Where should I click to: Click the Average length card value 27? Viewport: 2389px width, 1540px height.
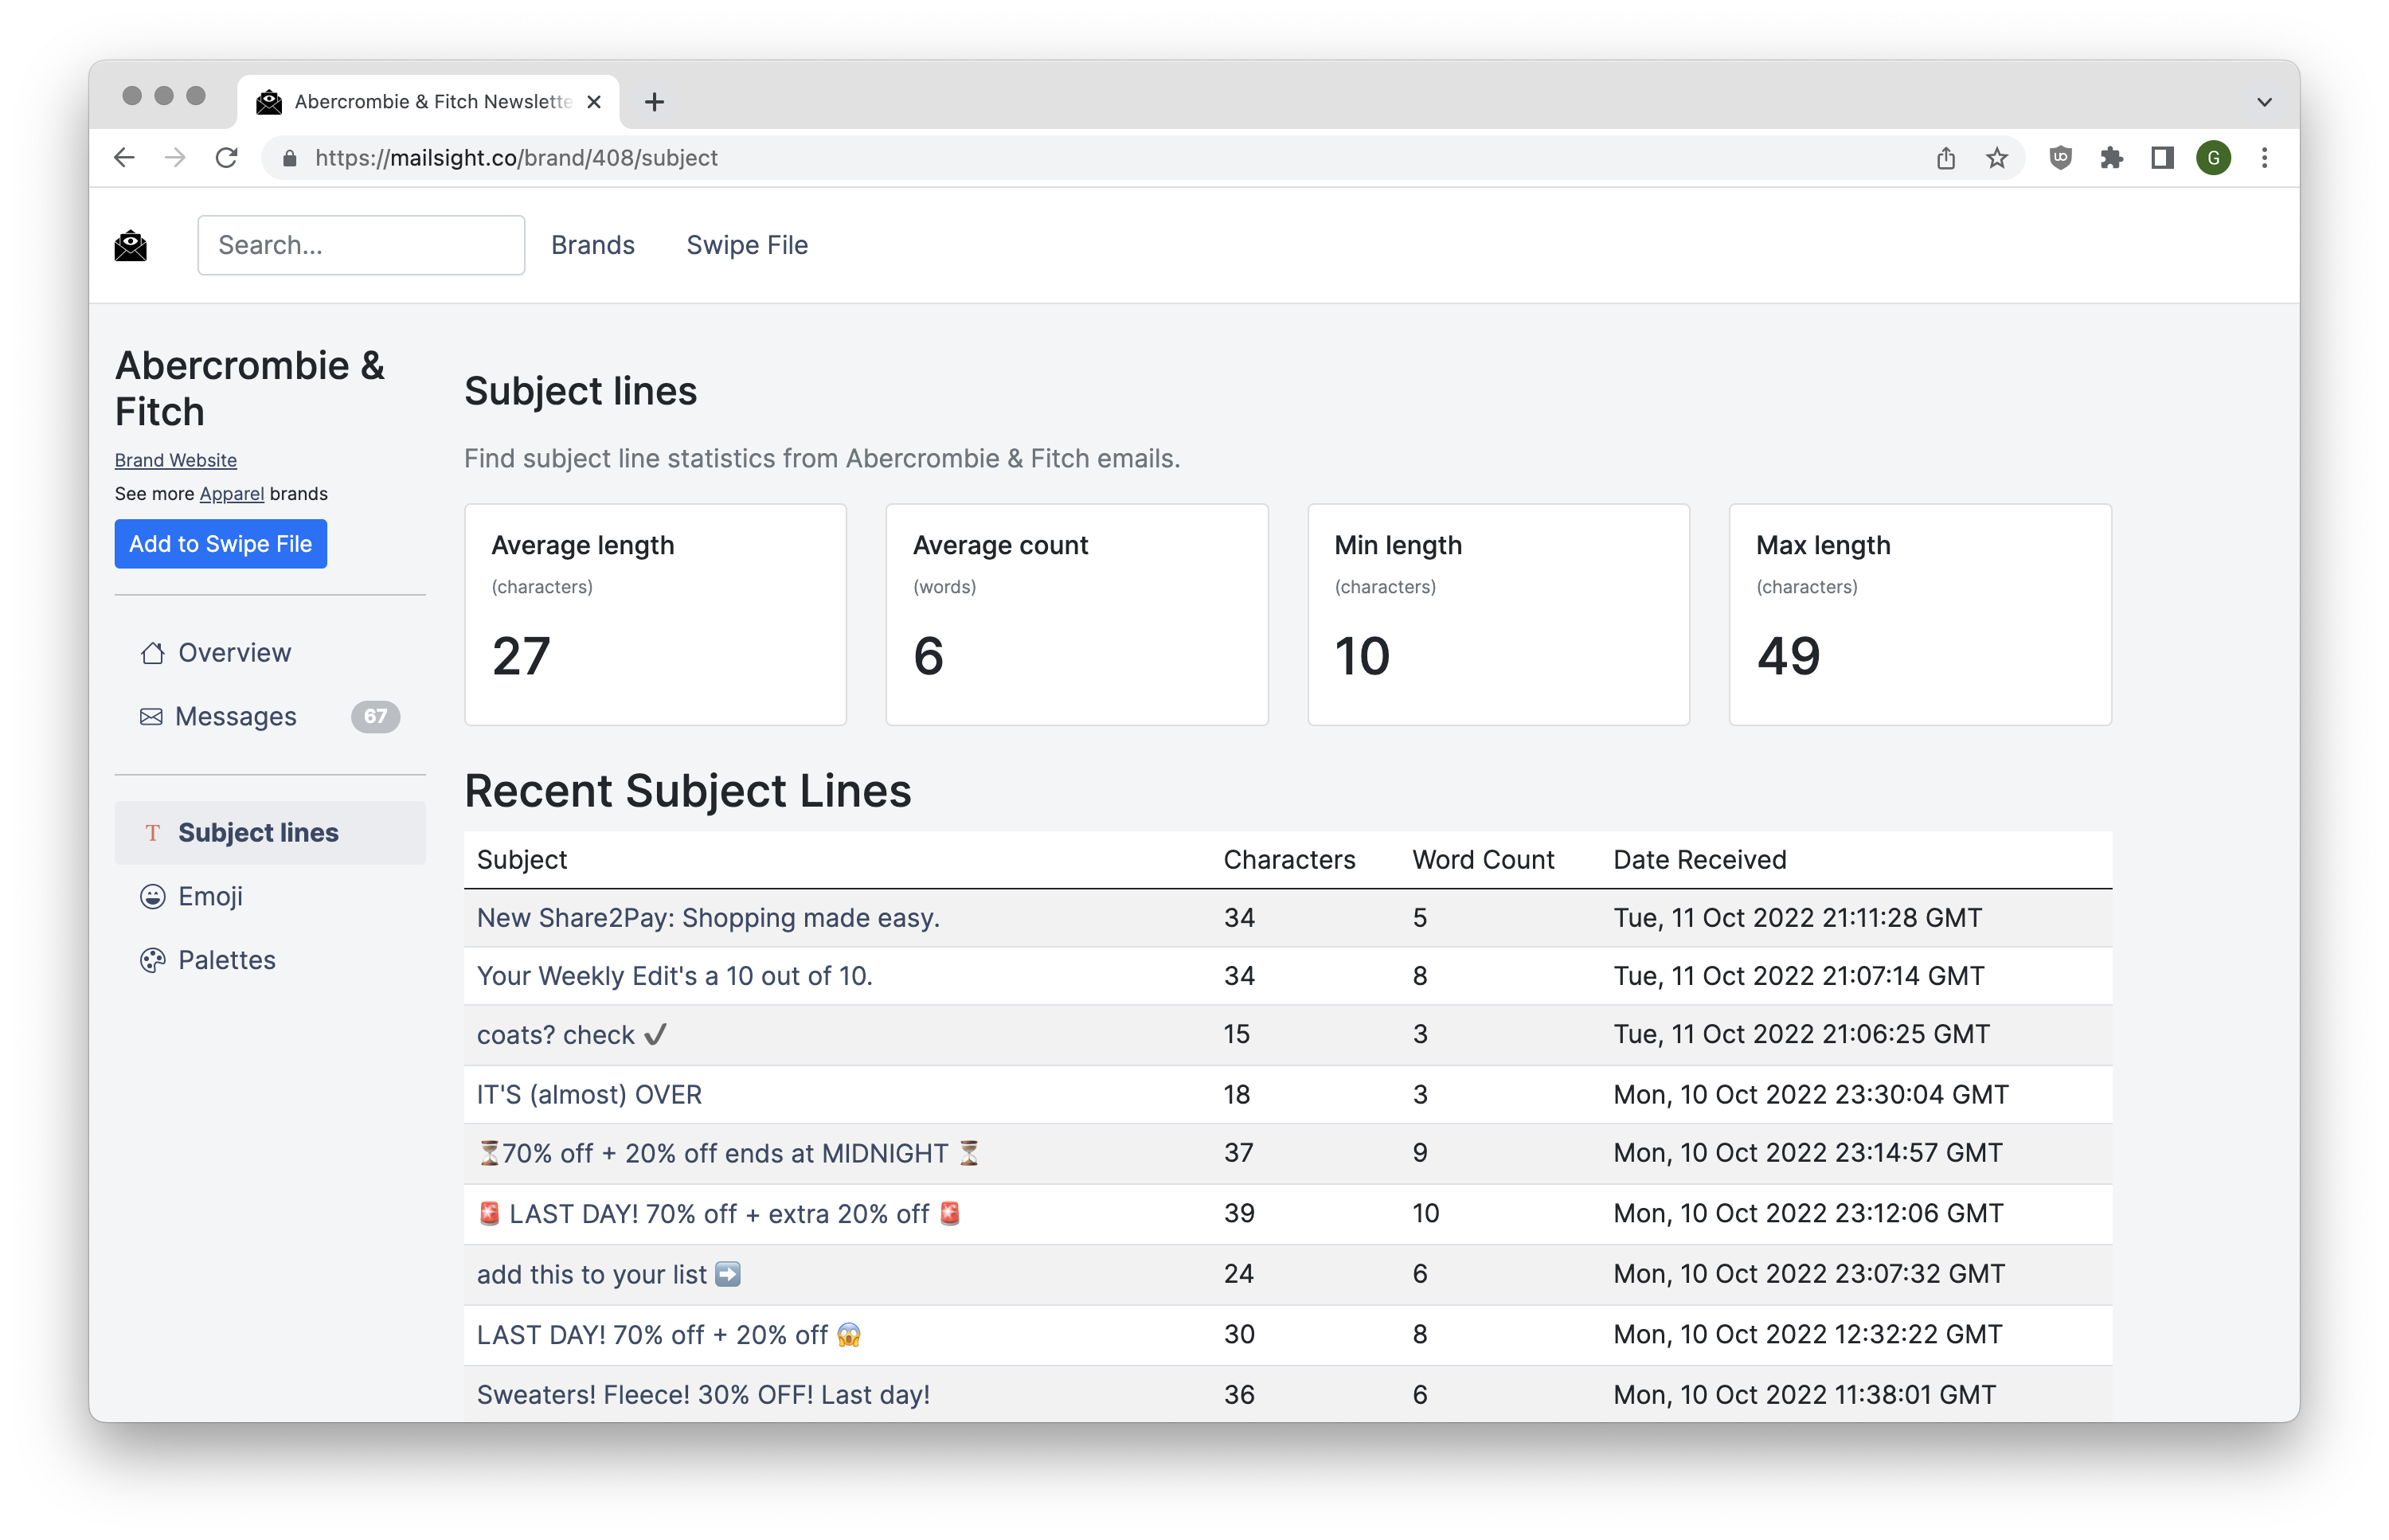pyautogui.click(x=521, y=656)
